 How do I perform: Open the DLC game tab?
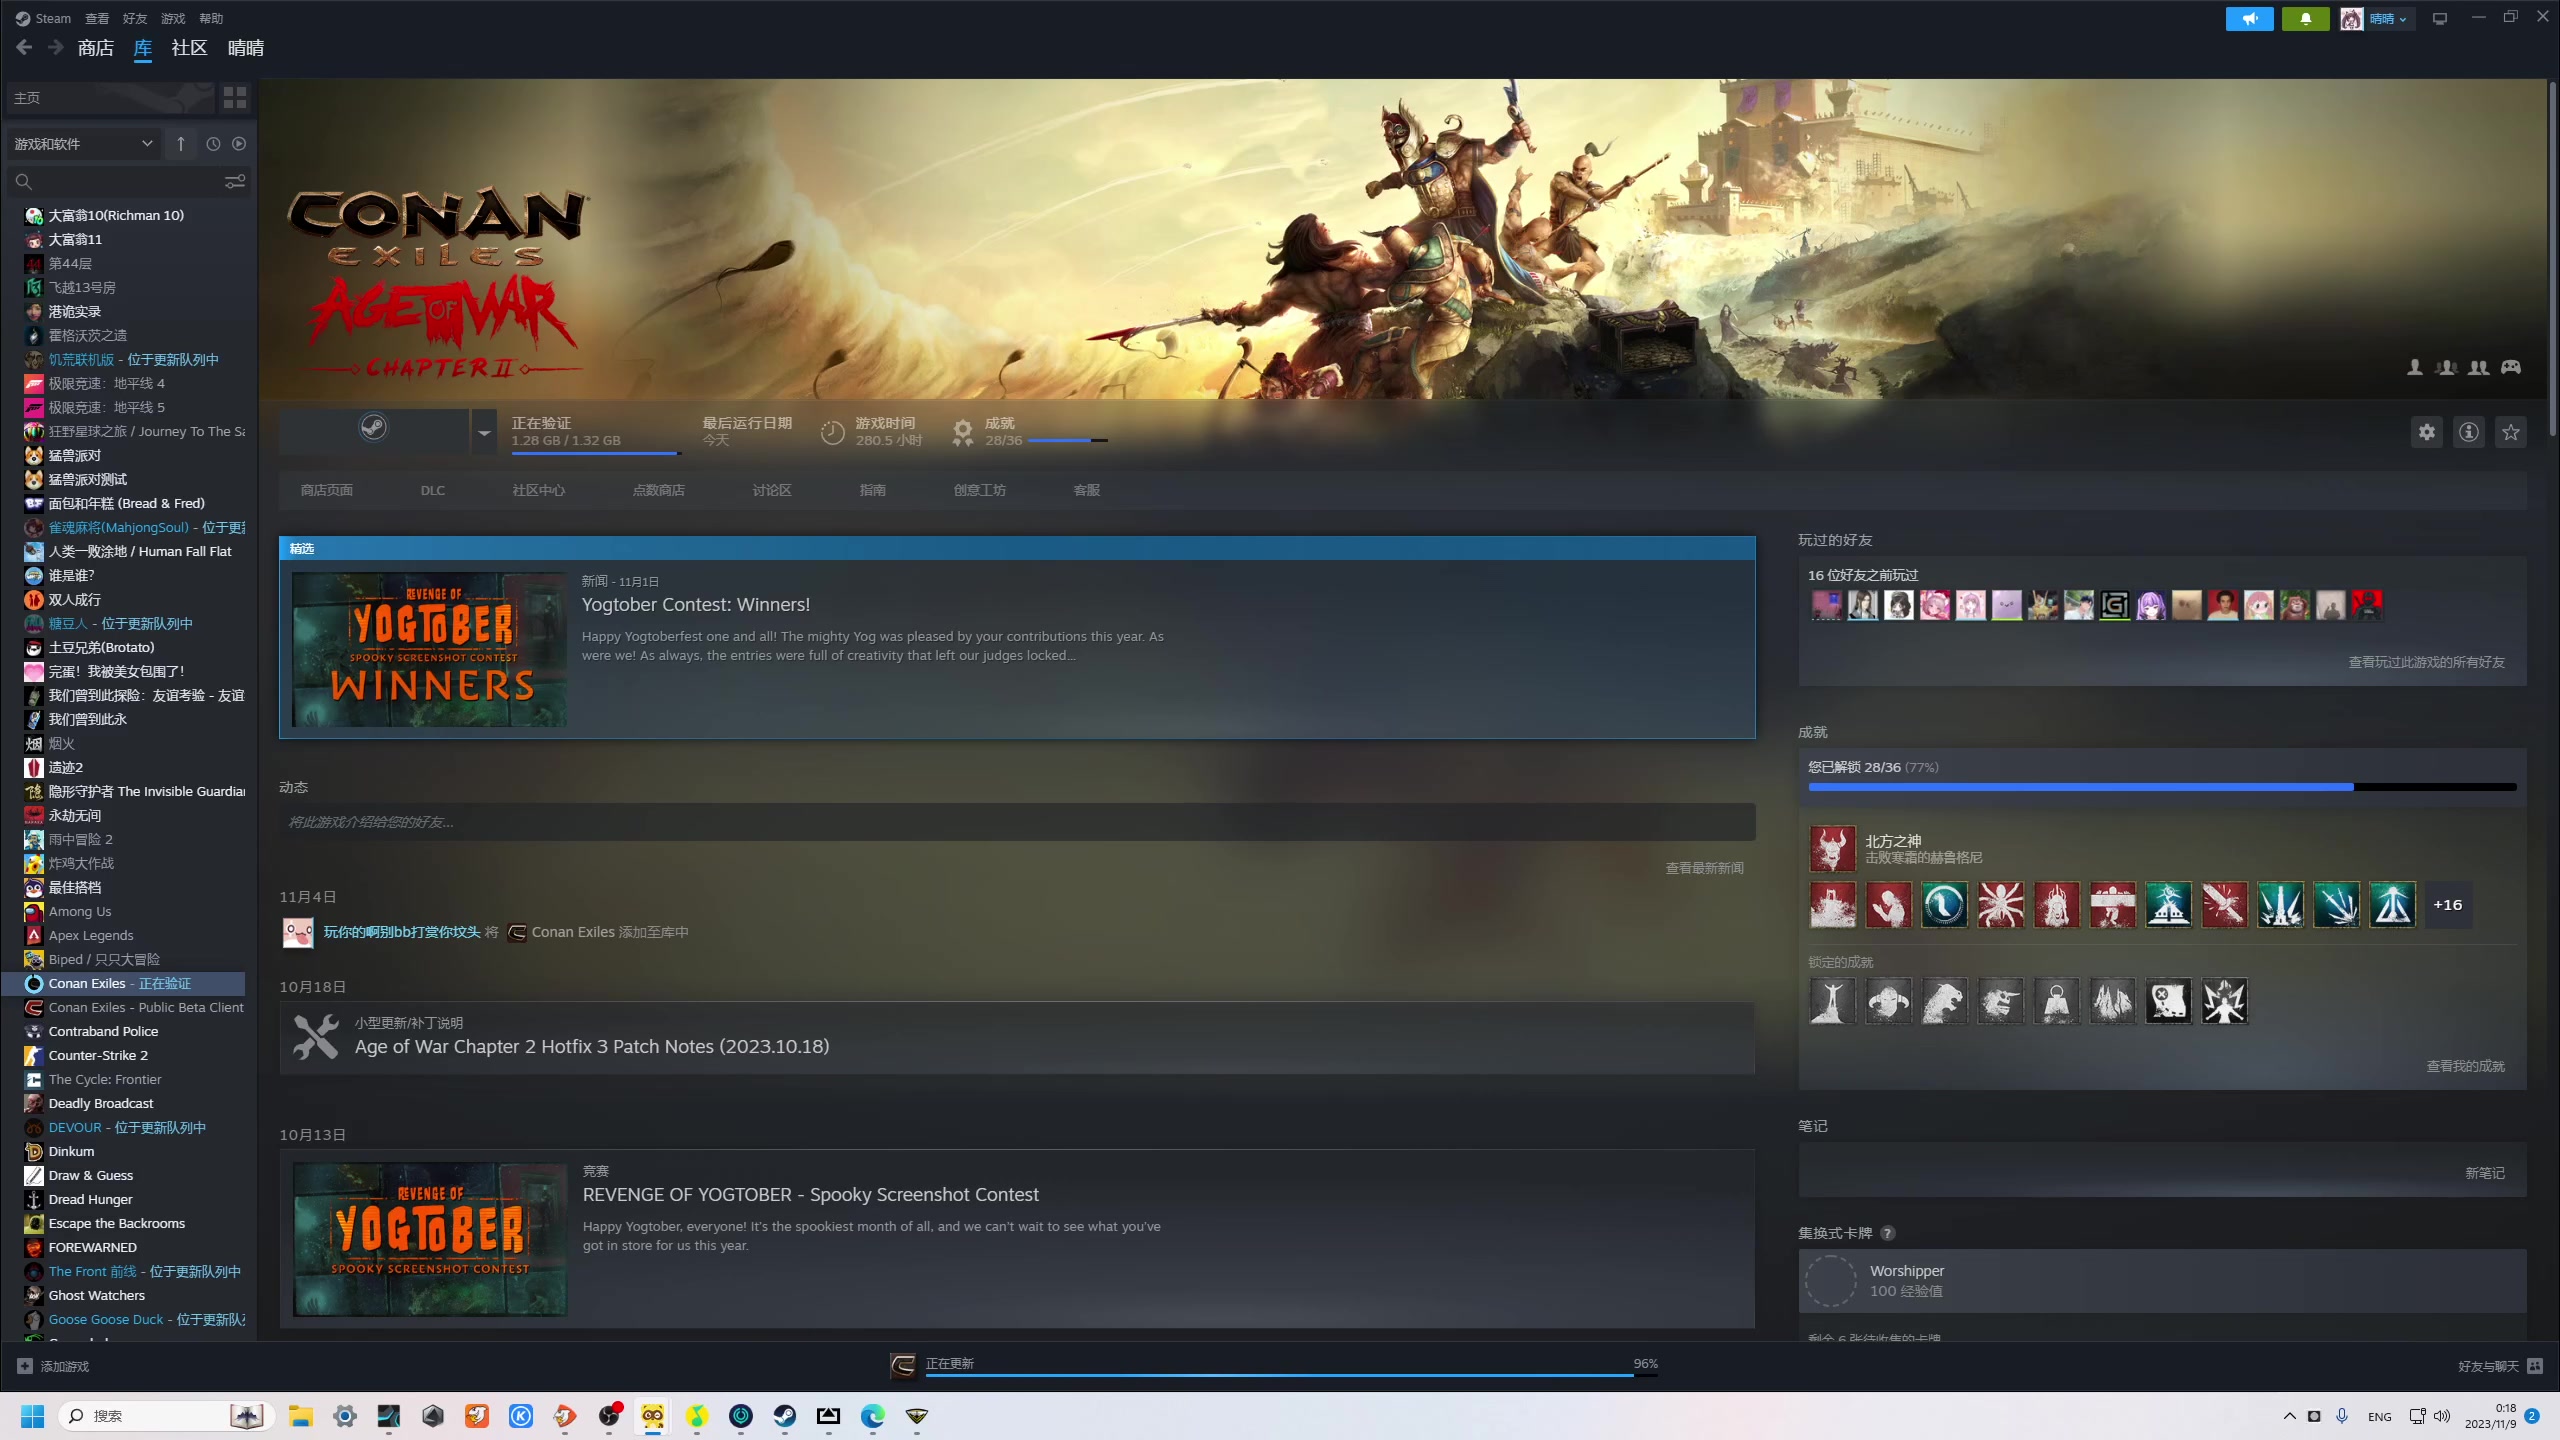tap(433, 490)
